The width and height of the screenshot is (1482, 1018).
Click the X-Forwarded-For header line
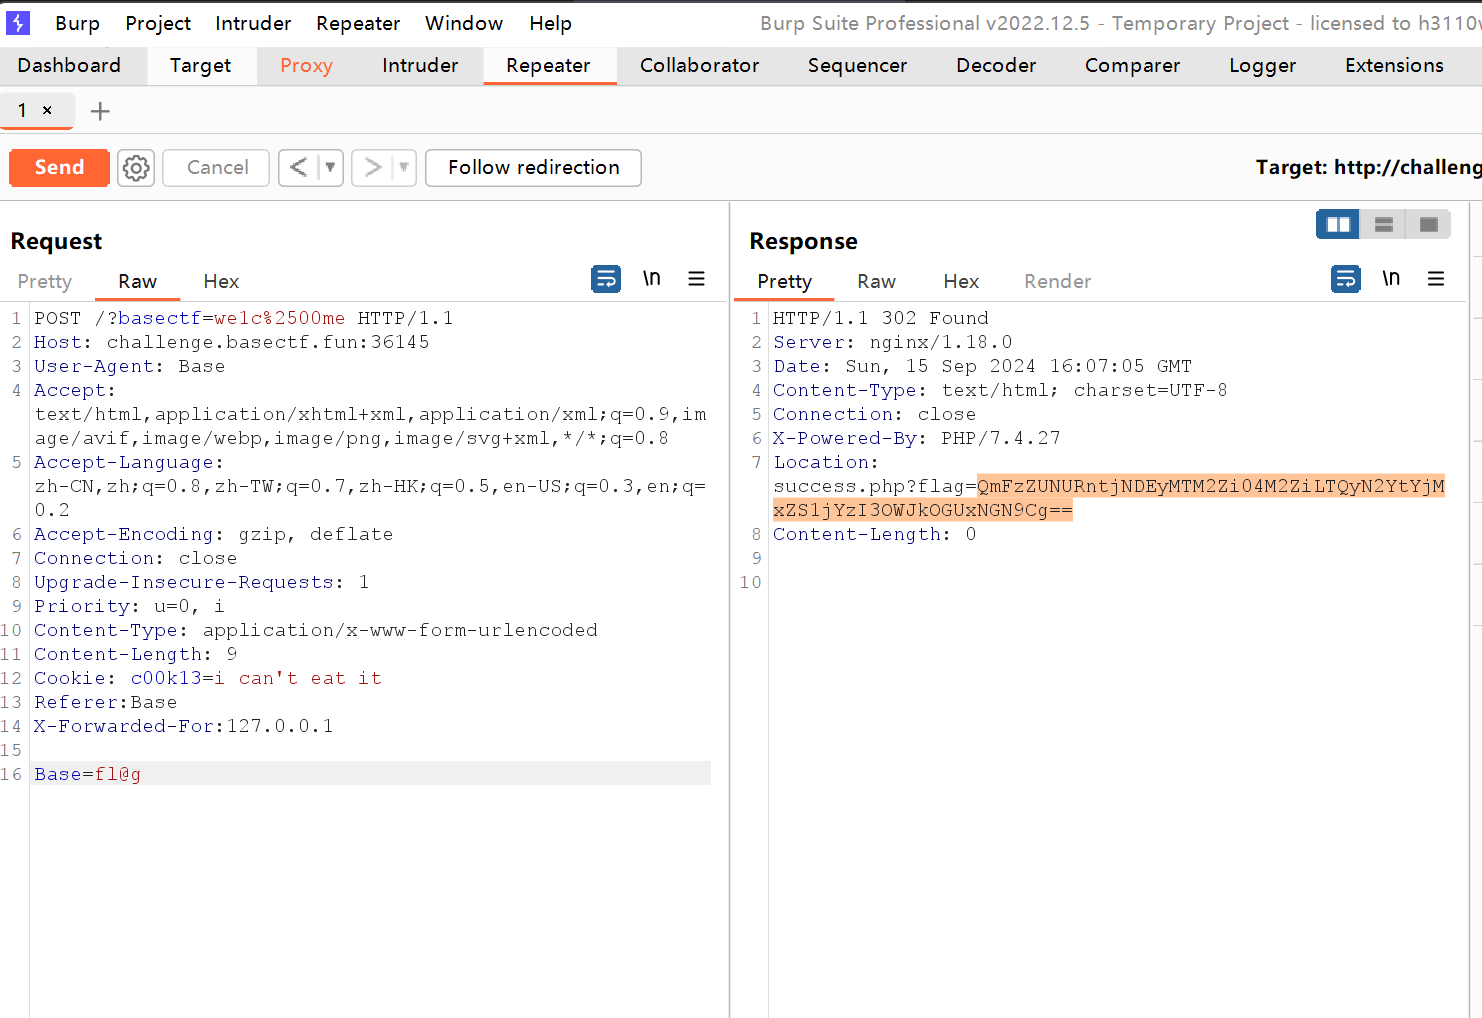[184, 726]
